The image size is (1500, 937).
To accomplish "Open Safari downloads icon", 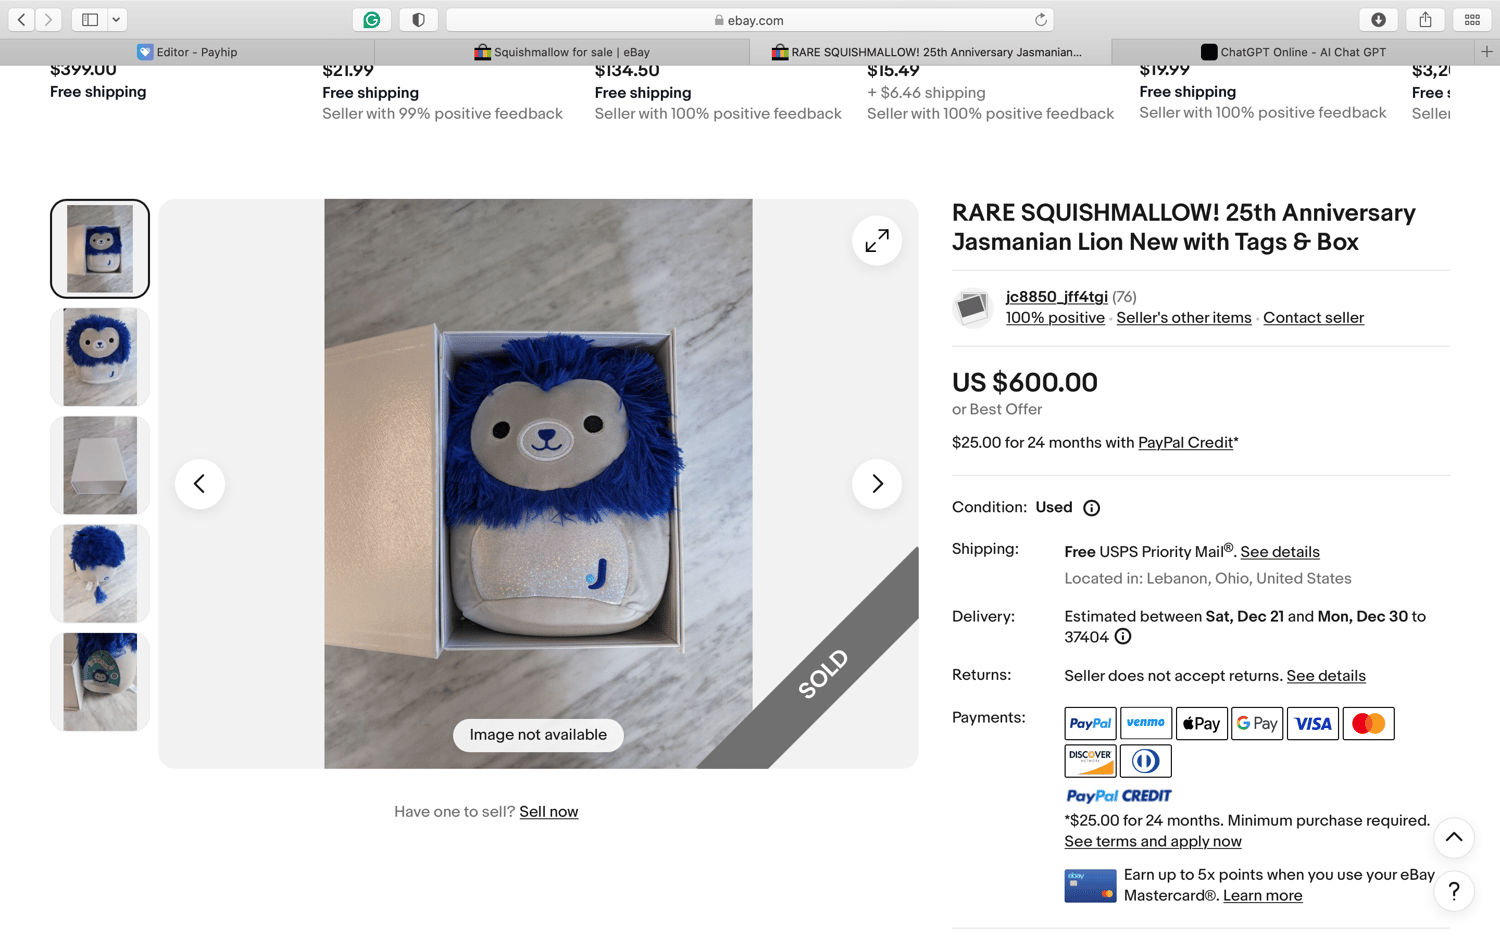I will pos(1378,20).
